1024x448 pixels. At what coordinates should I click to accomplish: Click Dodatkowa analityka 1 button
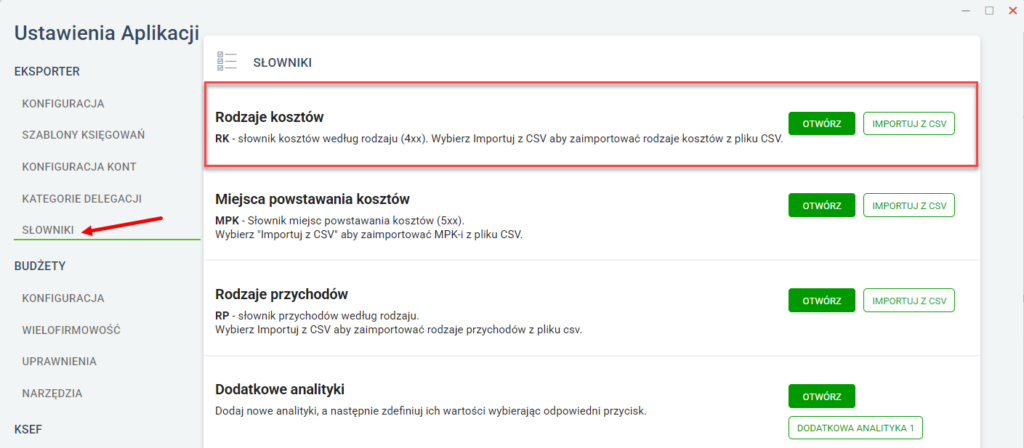(856, 428)
